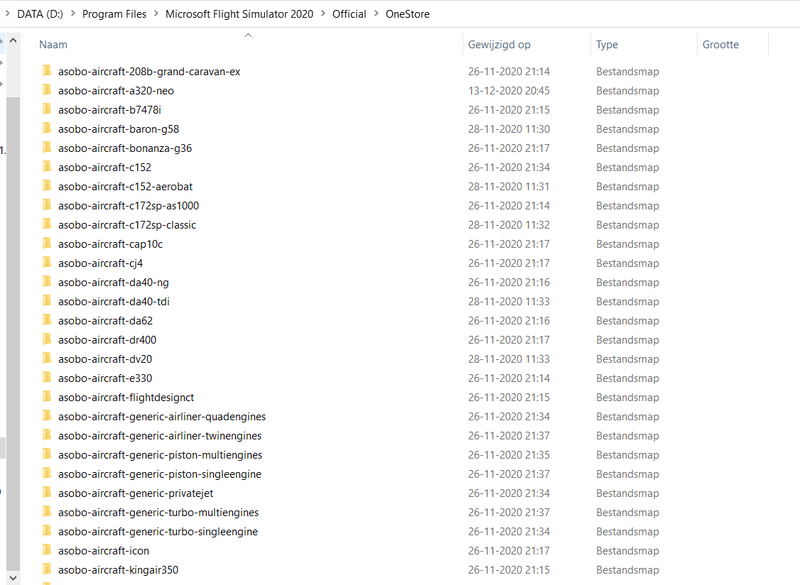Click folder icon of generic-airliner-twinengines
The height and width of the screenshot is (585, 800).
(47, 436)
